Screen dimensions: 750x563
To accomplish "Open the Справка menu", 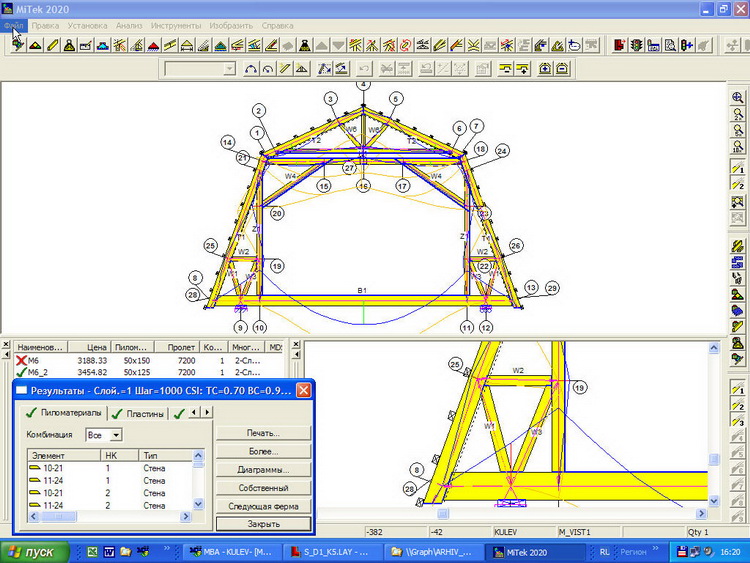I will coord(277,25).
